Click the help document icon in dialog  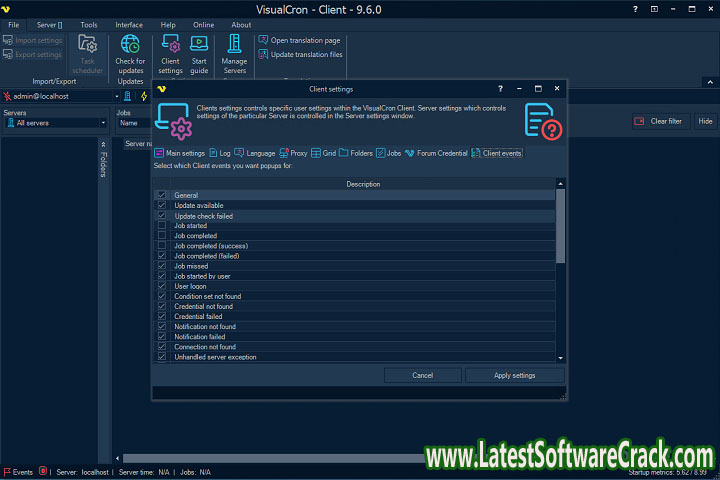(x=543, y=120)
